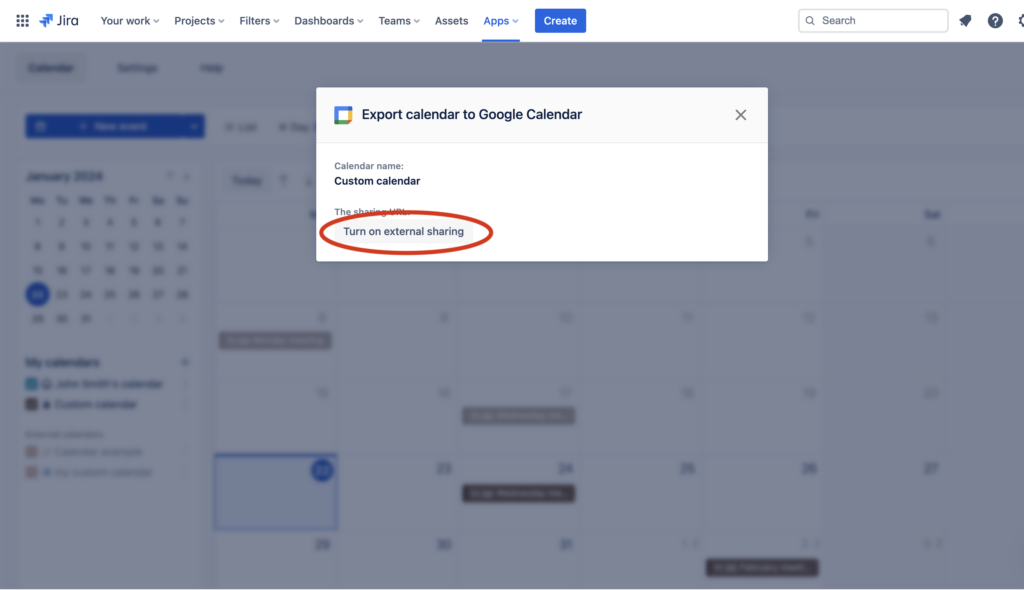The image size is (1024, 590).
Task: Expand the Your work dropdown
Action: click(130, 20)
